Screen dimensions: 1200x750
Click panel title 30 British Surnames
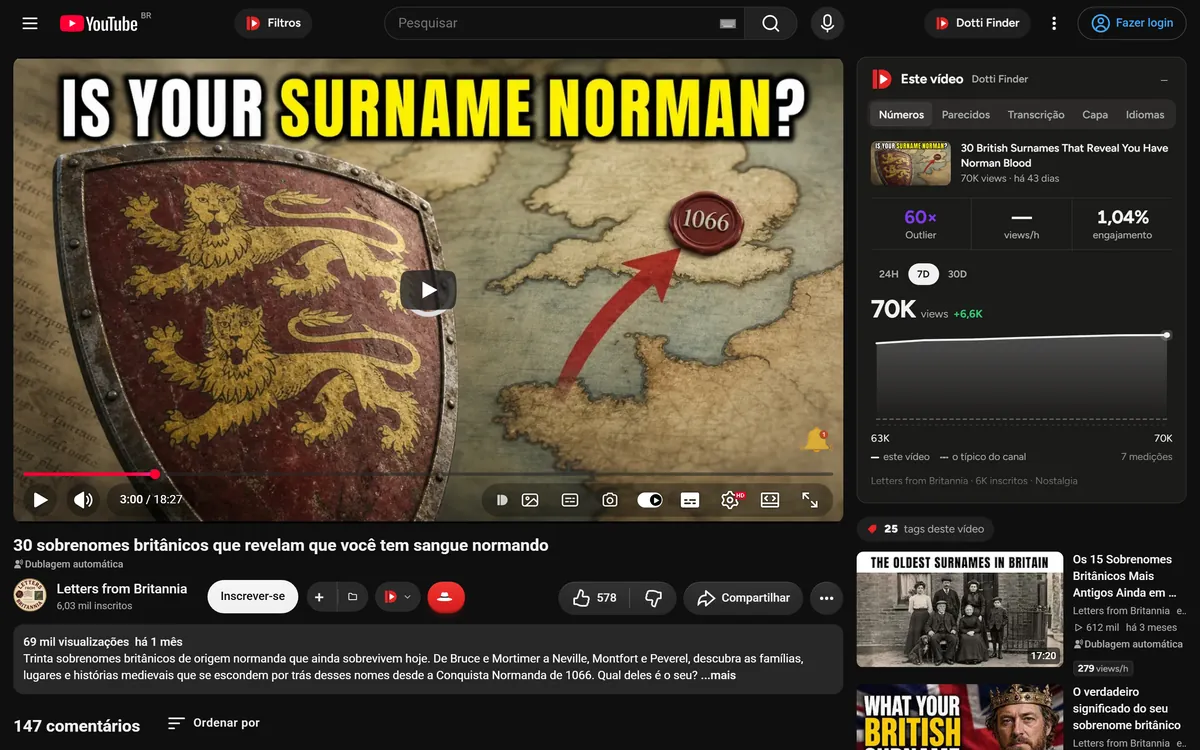(1064, 155)
